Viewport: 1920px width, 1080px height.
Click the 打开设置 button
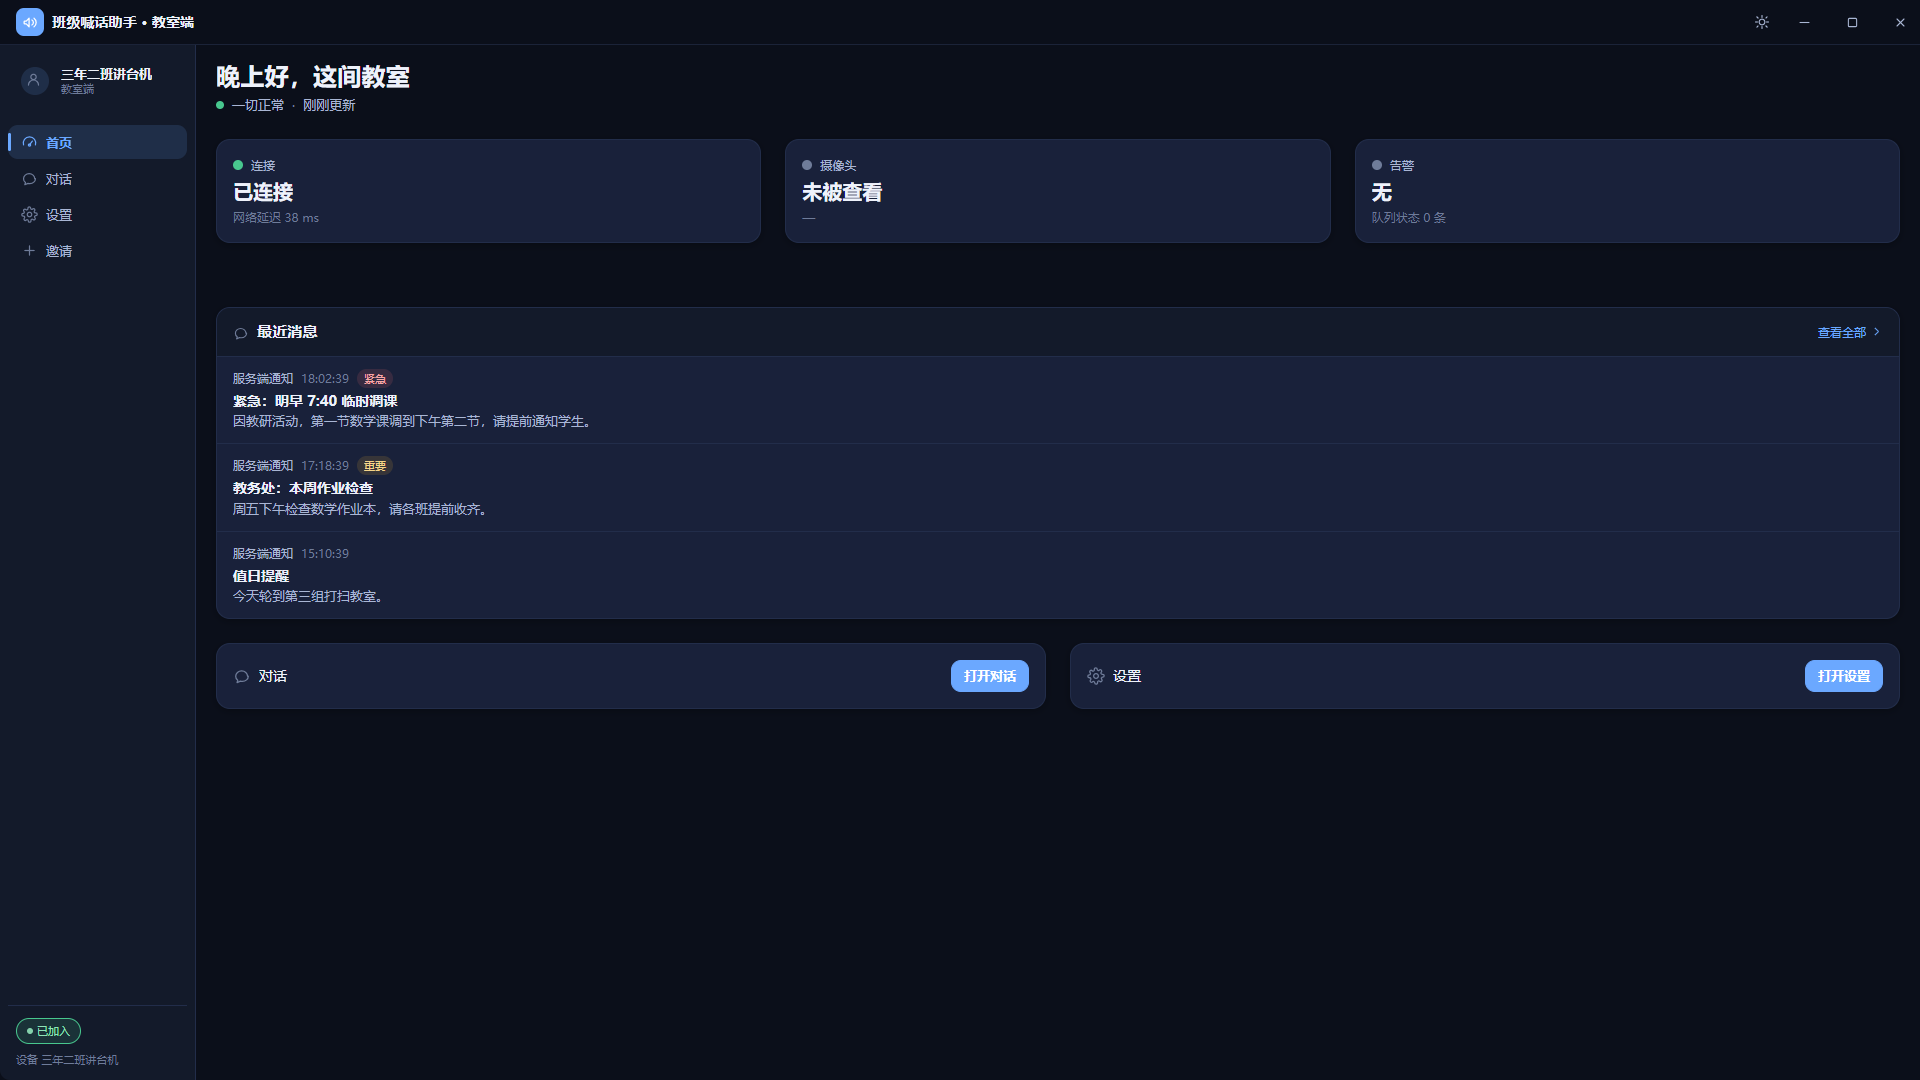tap(1844, 677)
